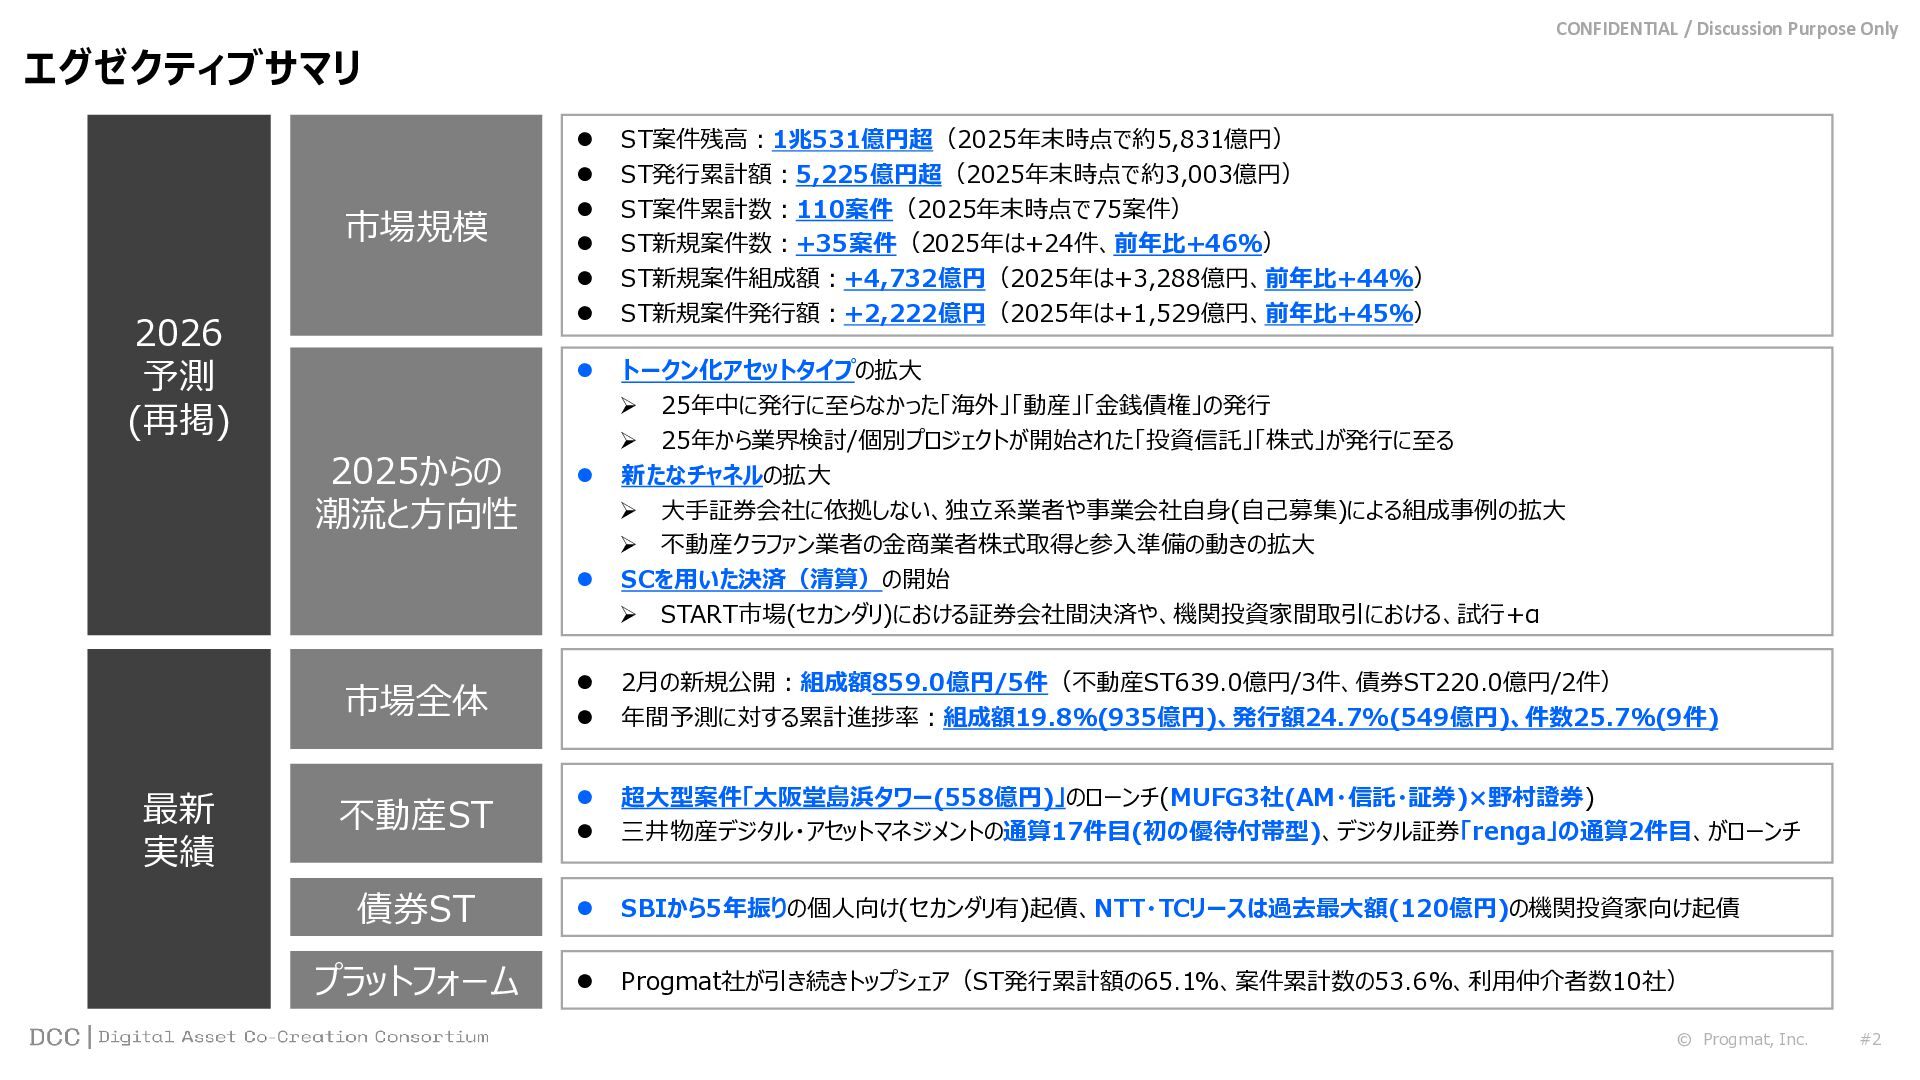Click the 新たなチャネル link
This screenshot has height=1080, width=1920.
click(691, 475)
